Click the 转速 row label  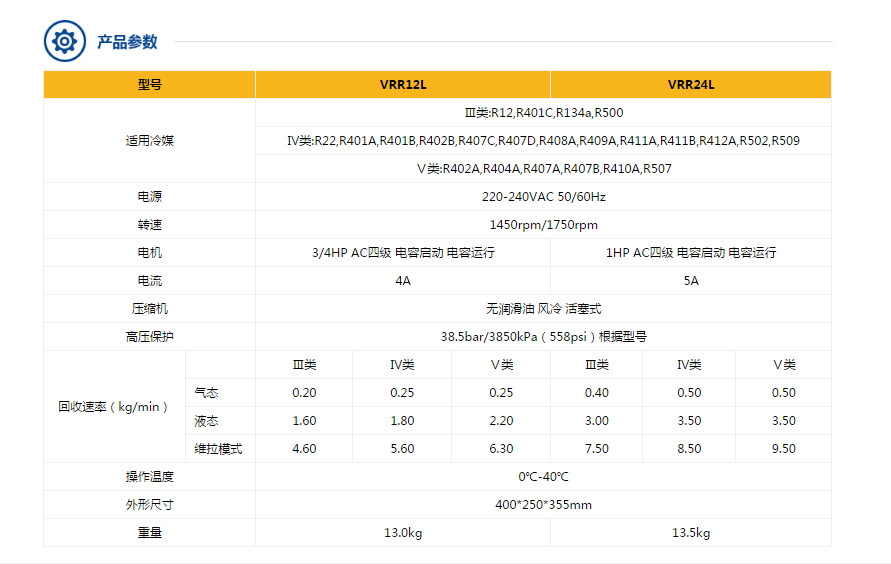[149, 225]
